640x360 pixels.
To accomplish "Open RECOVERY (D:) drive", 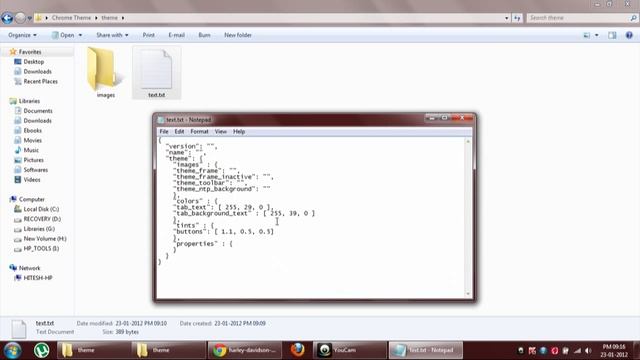I will pos(42,219).
